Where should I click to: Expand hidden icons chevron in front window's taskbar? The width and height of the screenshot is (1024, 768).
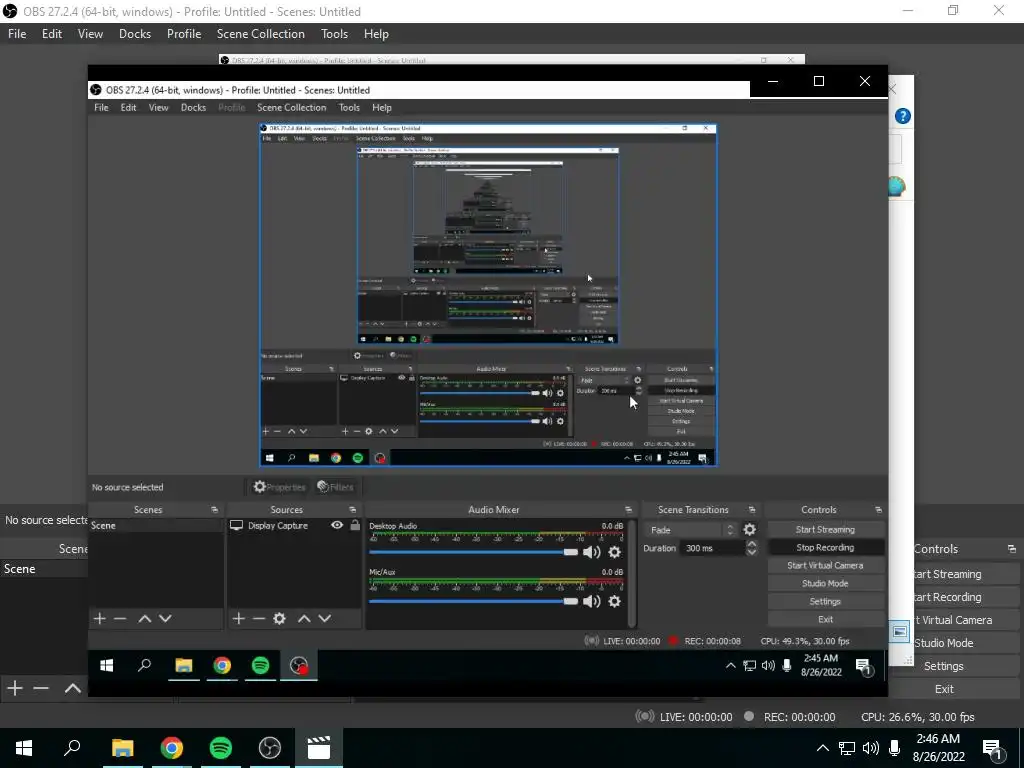(731, 665)
